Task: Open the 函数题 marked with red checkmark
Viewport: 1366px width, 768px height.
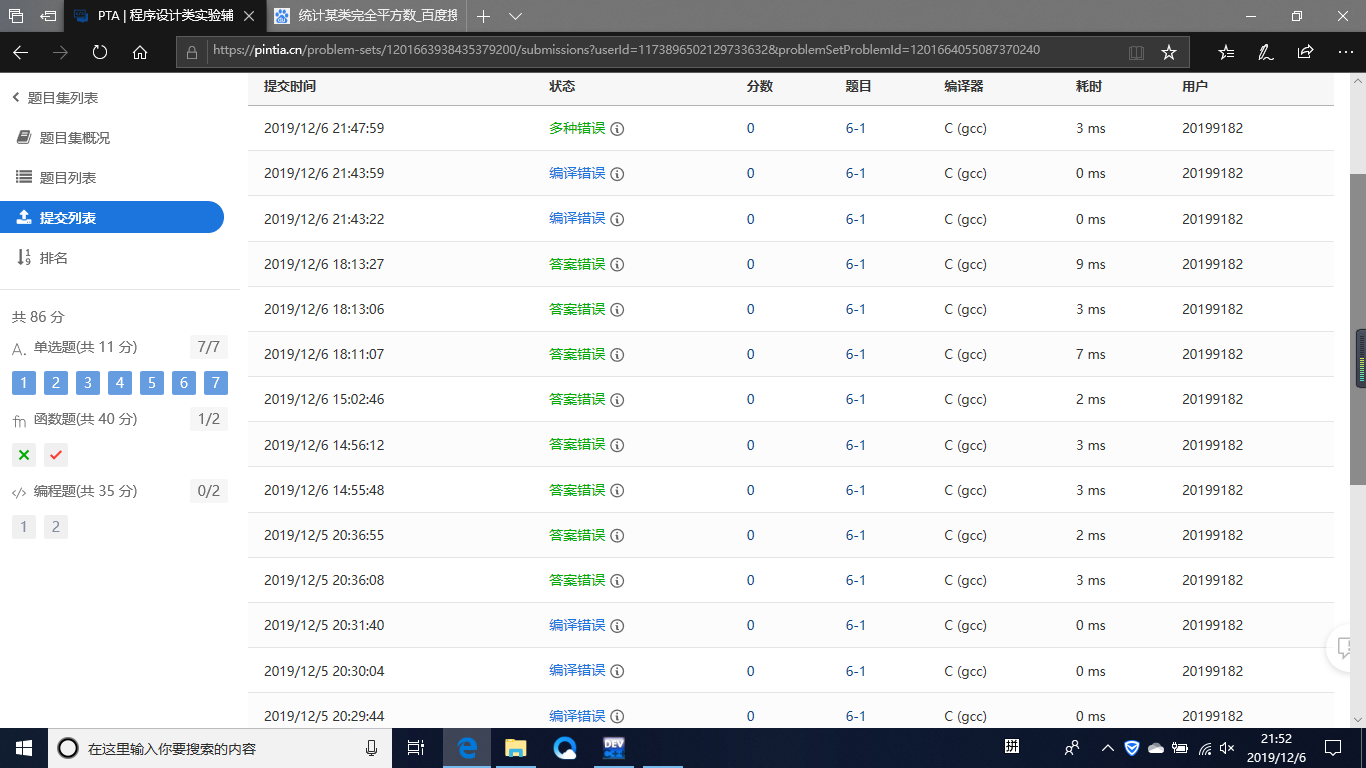Action: (56, 455)
